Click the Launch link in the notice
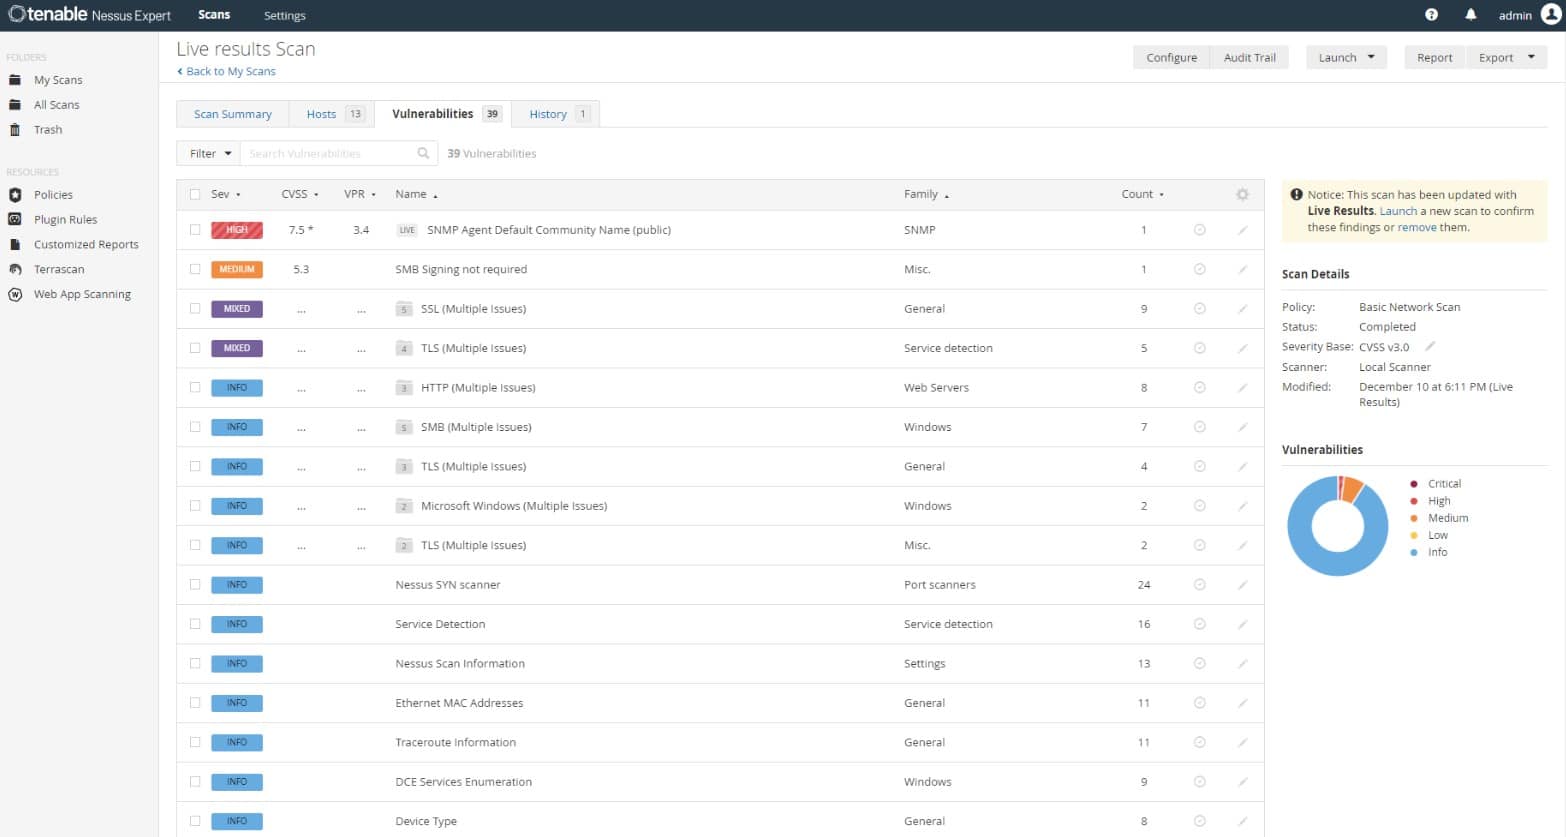Screen dimensions: 1566x837 [1398, 211]
